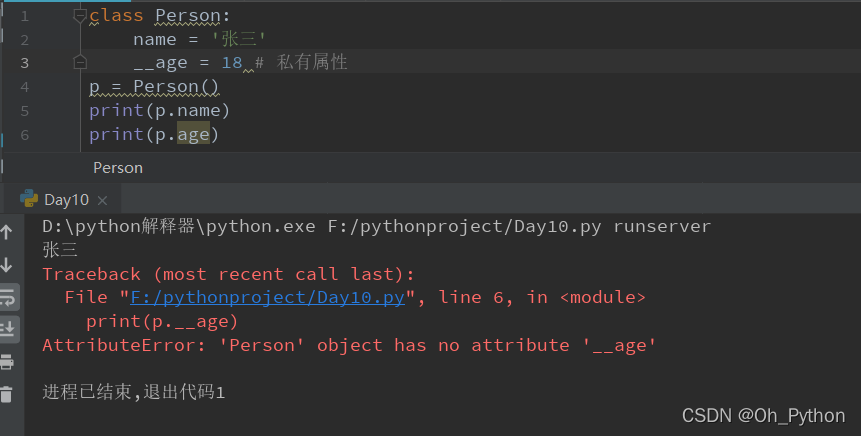Collapse the class Person fold marker
The image size is (861, 436).
pyautogui.click(x=80, y=15)
